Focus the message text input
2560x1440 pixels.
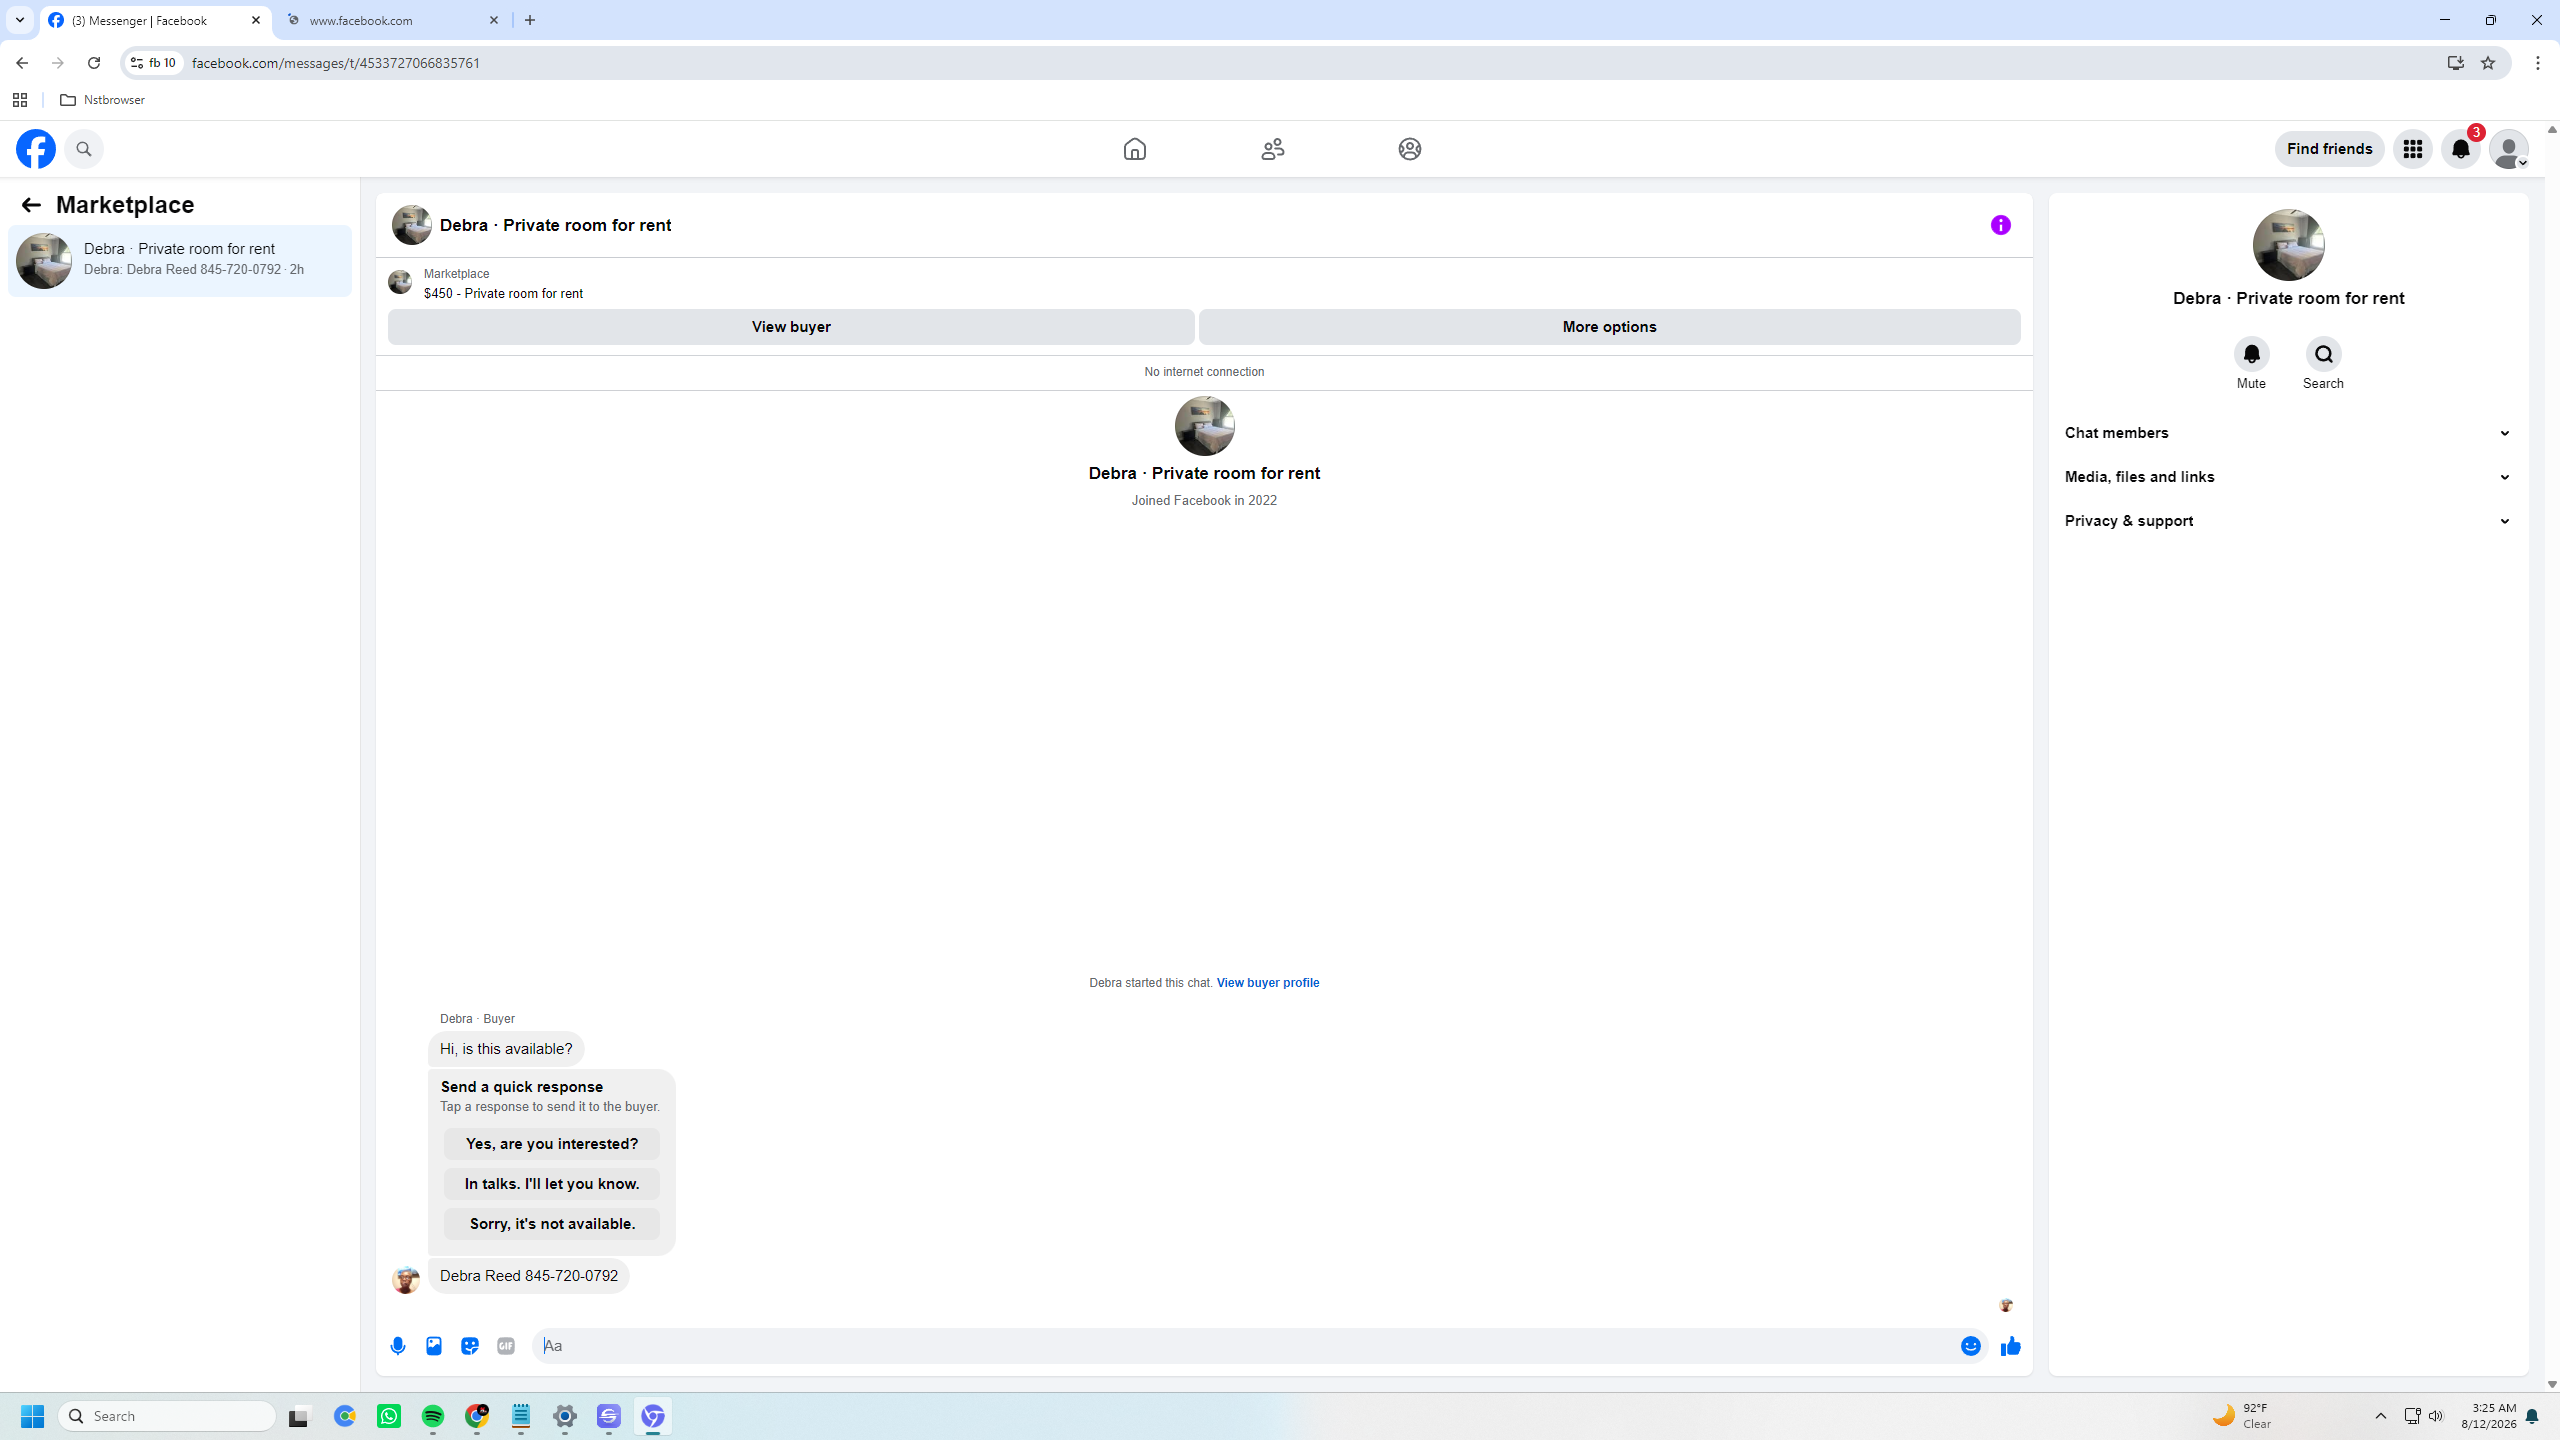coord(1245,1346)
